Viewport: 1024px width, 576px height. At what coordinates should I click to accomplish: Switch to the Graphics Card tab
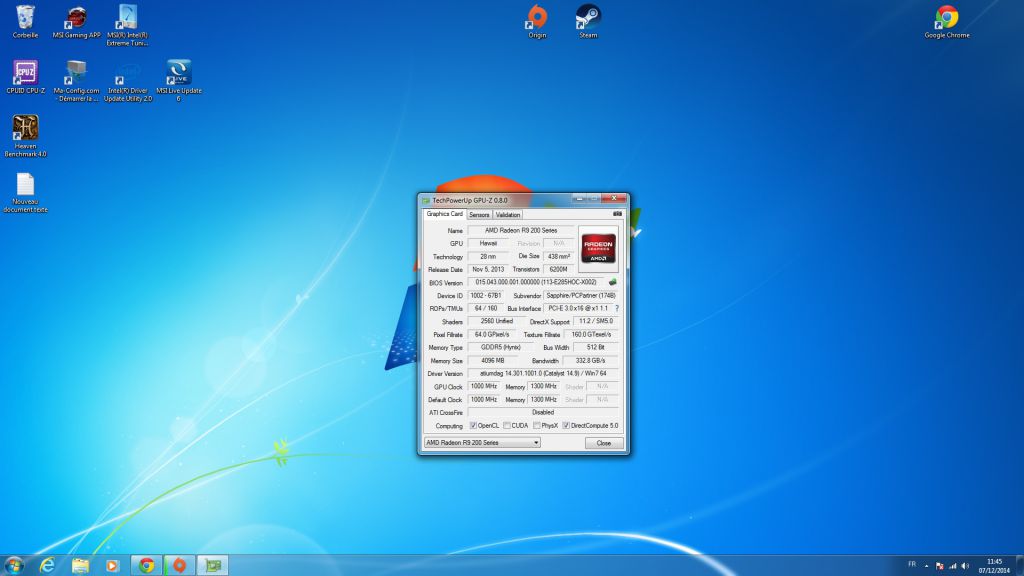(x=444, y=214)
